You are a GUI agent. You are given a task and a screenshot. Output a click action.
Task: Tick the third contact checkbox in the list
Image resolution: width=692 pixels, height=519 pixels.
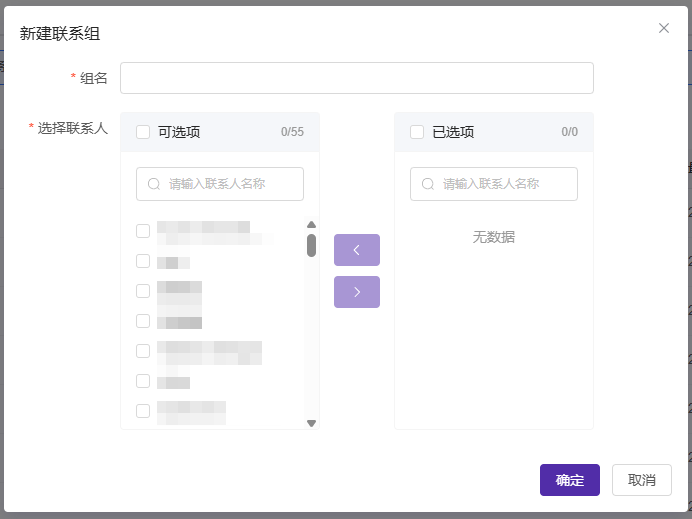point(143,291)
